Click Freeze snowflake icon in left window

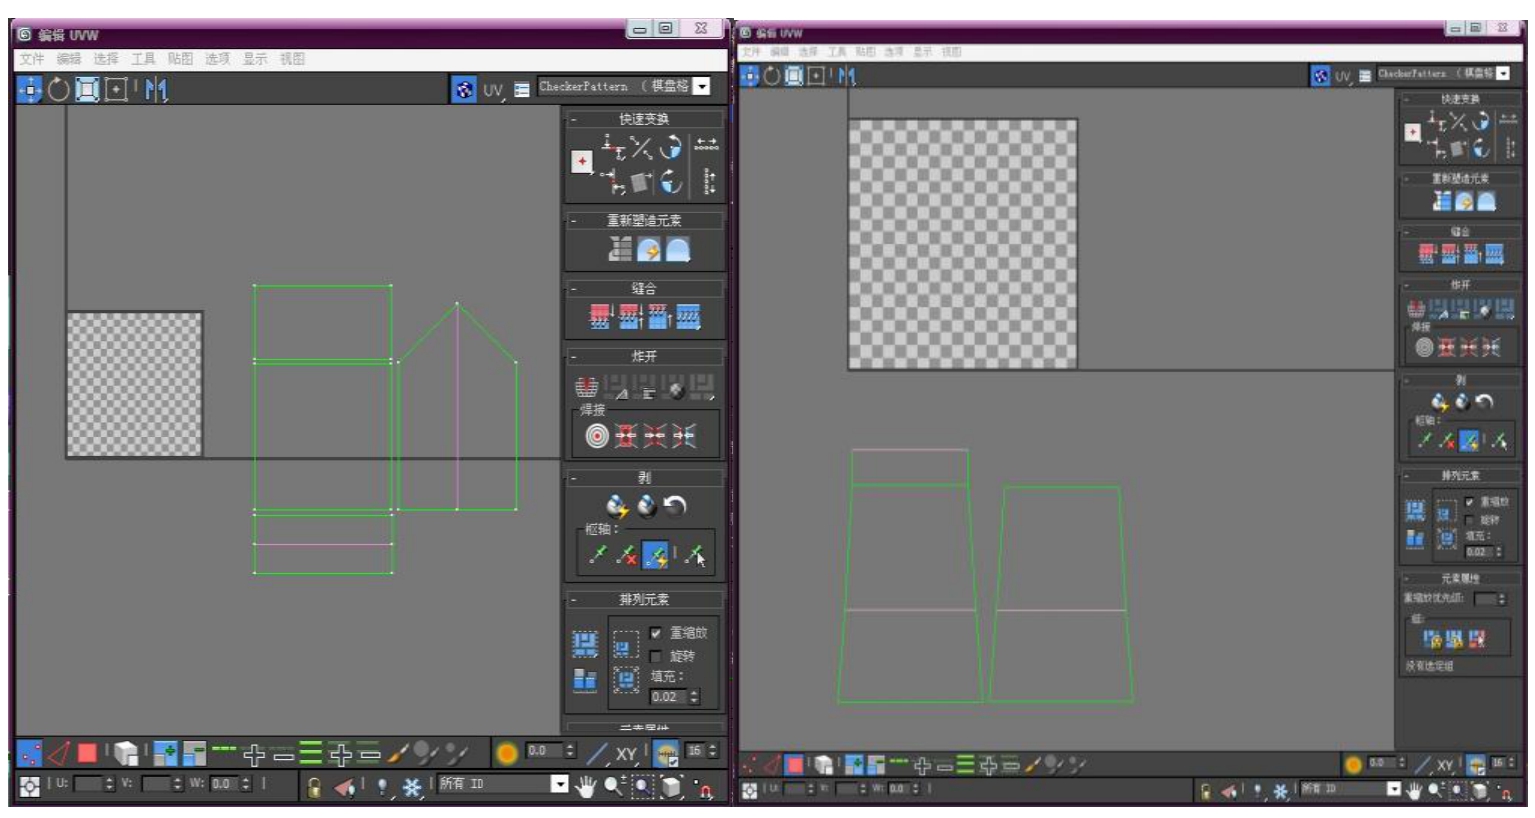point(412,787)
